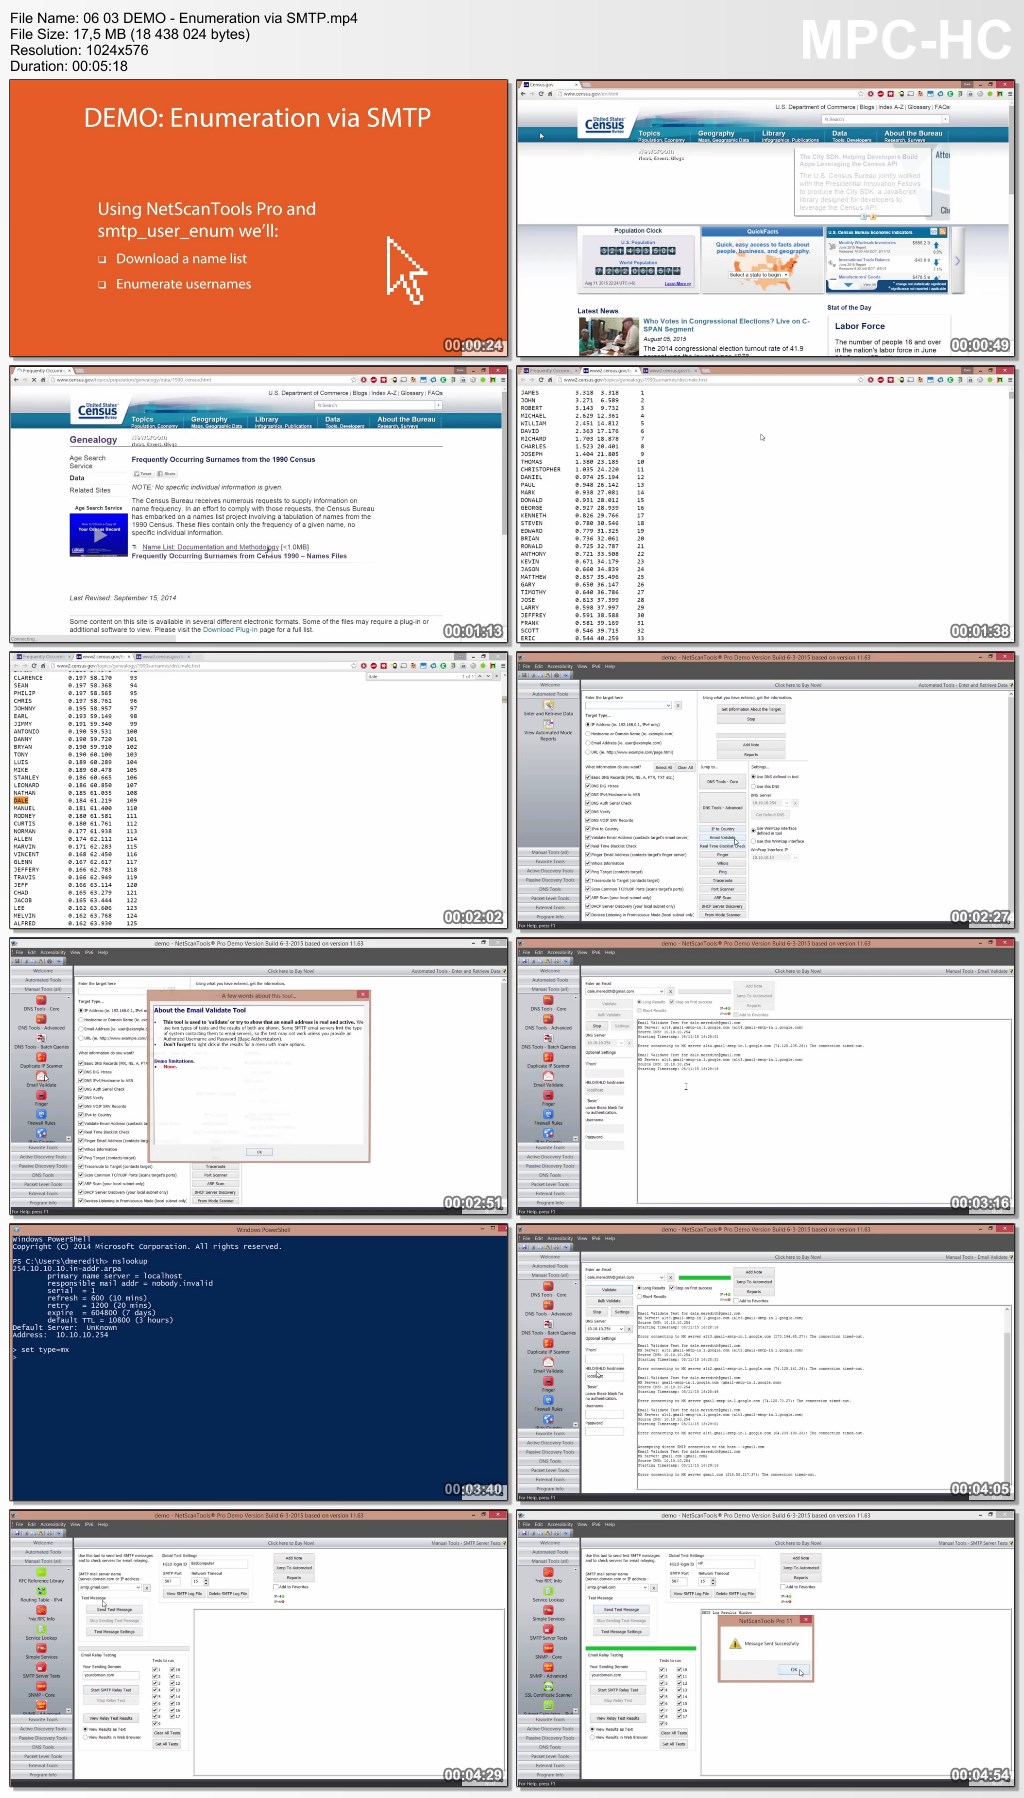Click Firewall Rules icon in 00:04:05 frame
The height and width of the screenshot is (1798, 1024).
tap(548, 1400)
